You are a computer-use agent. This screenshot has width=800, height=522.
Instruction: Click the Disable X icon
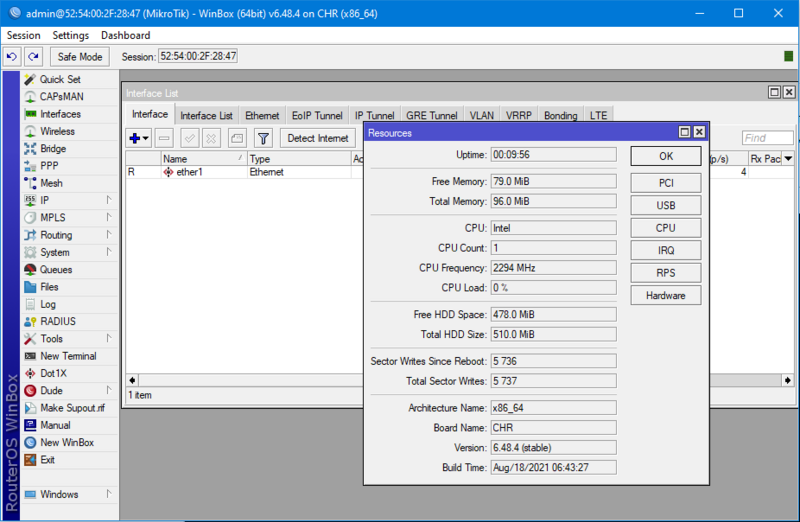coord(211,138)
